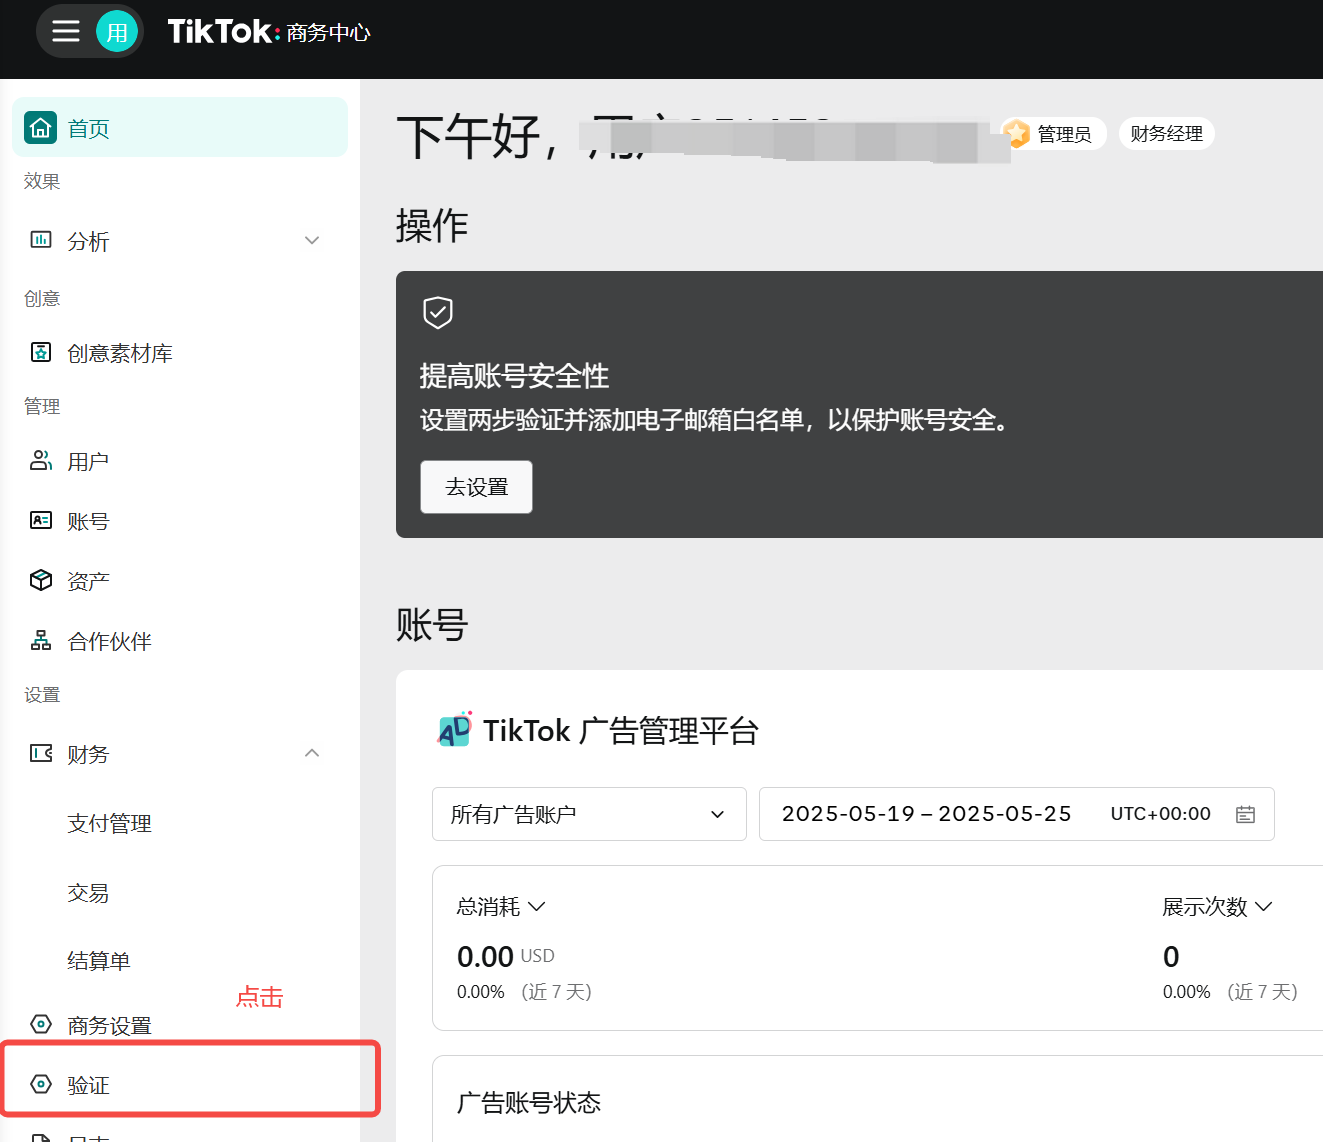
Task: Click the calendar icon in date range
Action: [1245, 814]
